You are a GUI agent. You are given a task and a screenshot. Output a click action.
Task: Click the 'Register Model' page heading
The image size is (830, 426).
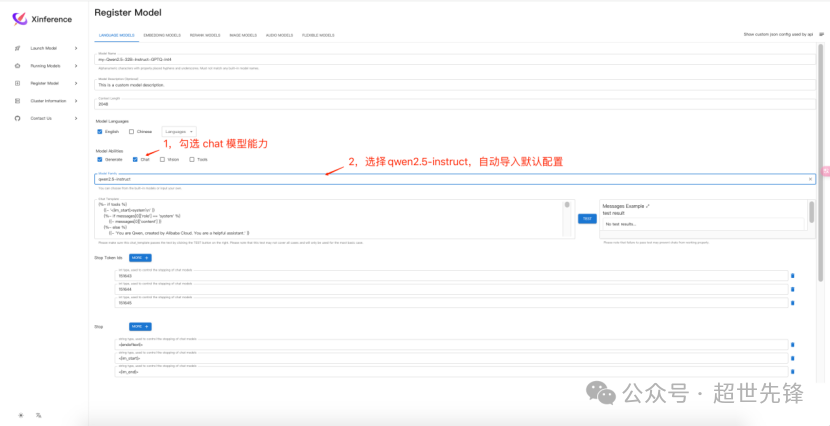(128, 12)
